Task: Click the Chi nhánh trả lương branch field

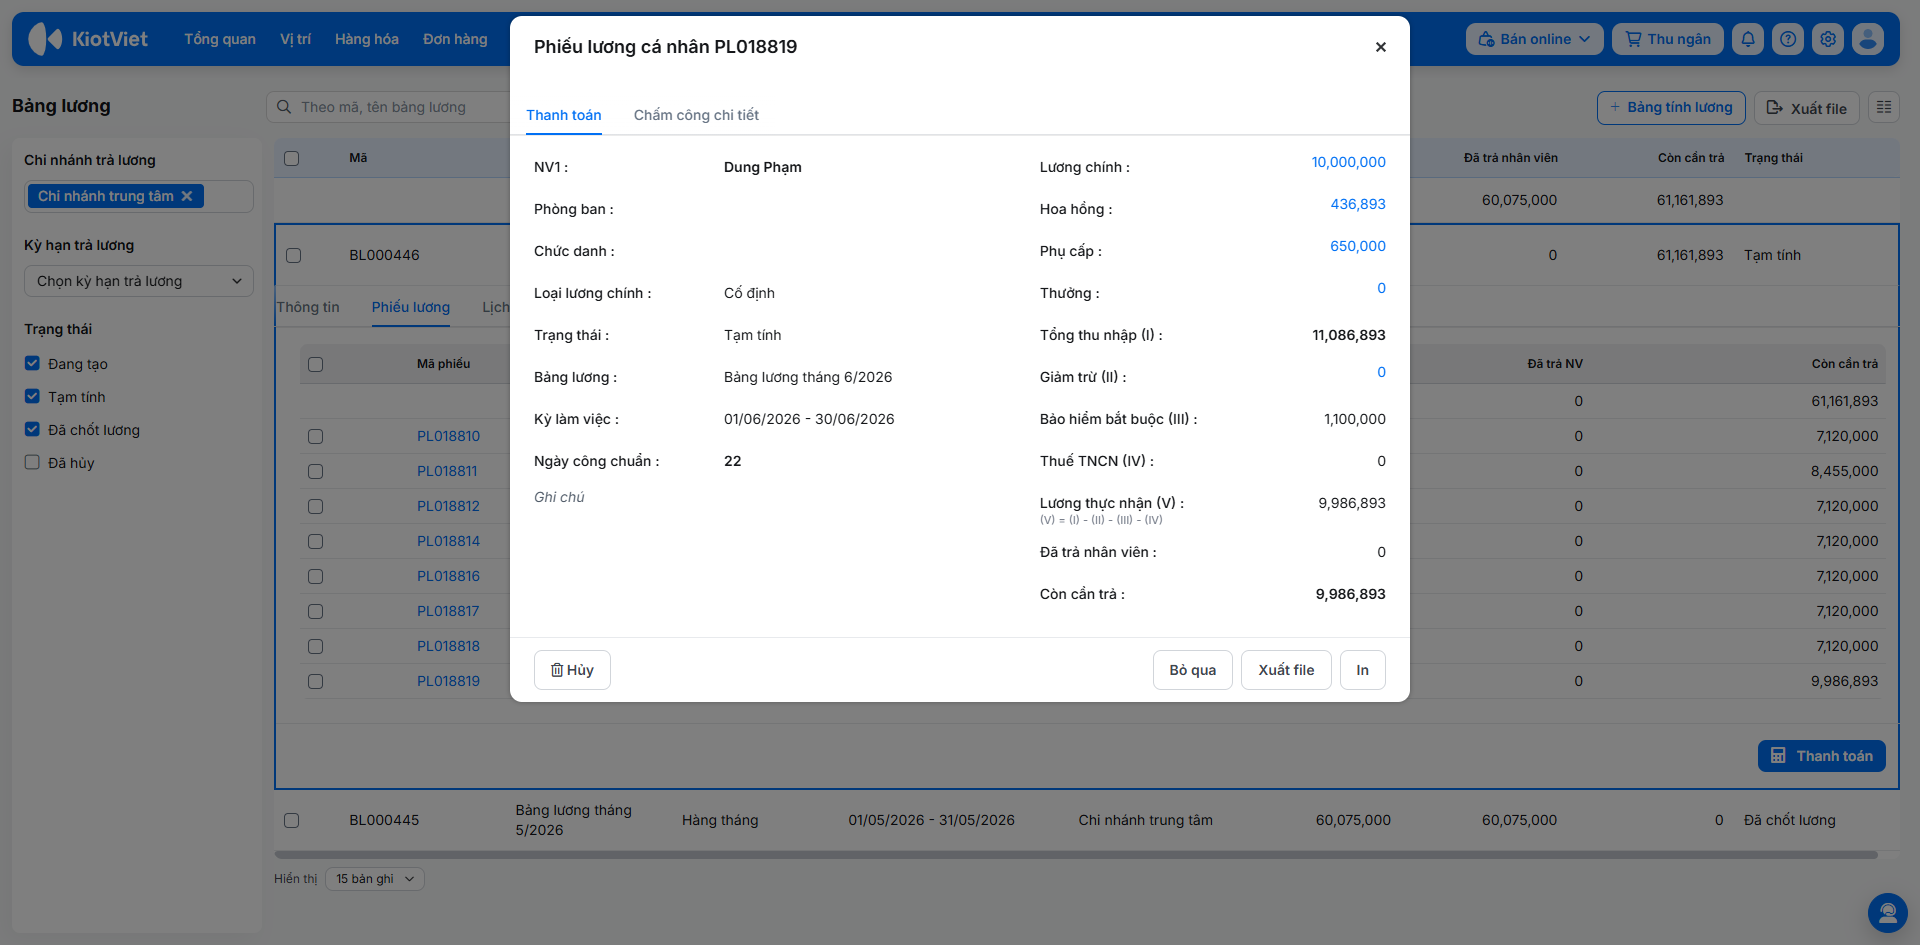Action: tap(139, 196)
